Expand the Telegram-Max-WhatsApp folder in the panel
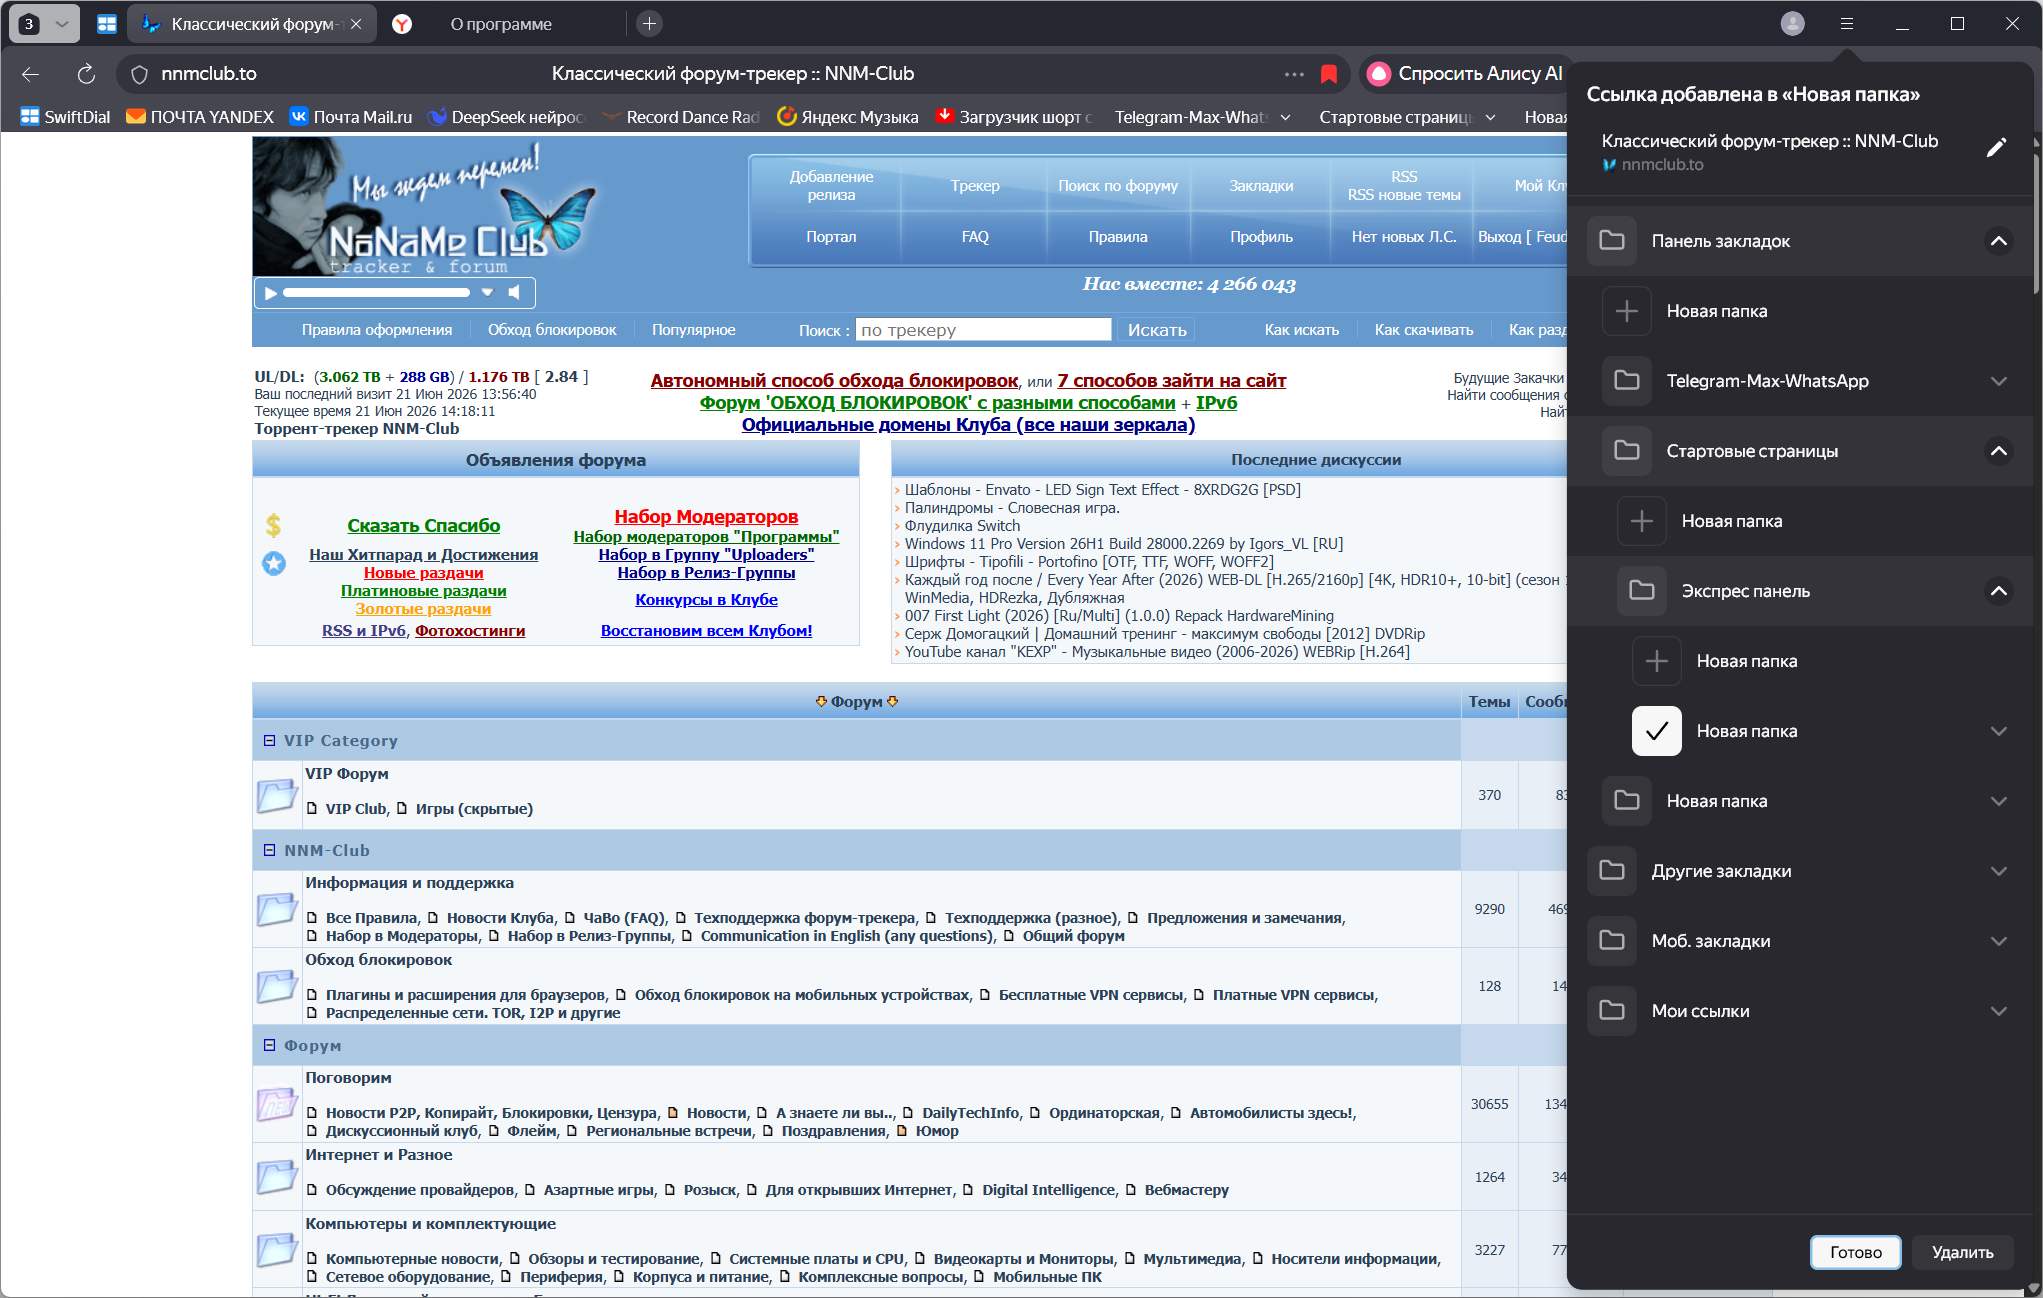The width and height of the screenshot is (2043, 1298). point(1998,381)
